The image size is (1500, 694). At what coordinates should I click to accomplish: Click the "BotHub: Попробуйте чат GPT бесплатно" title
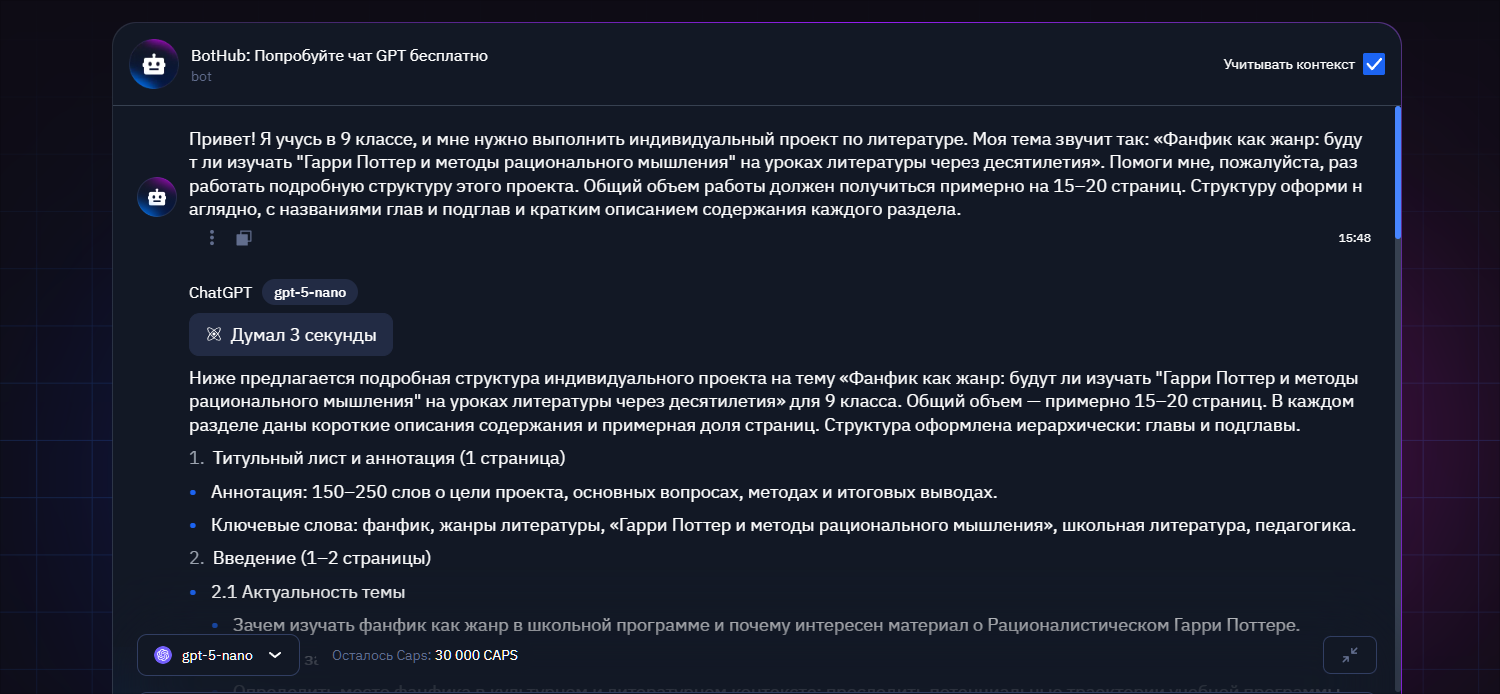339,56
